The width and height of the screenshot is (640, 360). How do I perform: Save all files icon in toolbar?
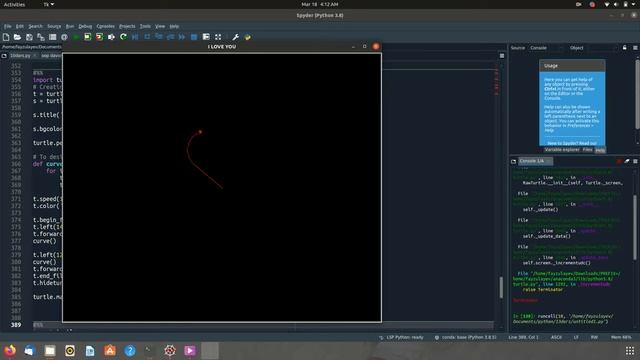pyautogui.click(x=41, y=37)
